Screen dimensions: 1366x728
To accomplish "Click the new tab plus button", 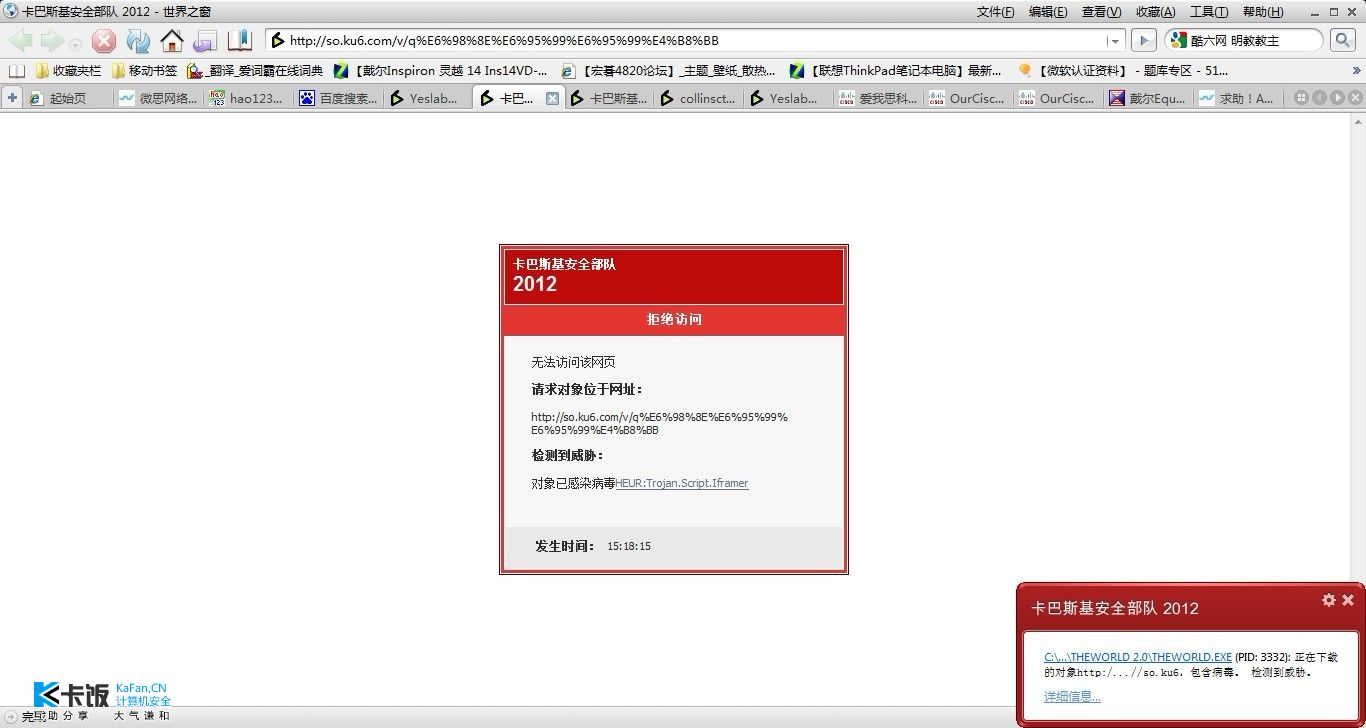I will 12,98.
